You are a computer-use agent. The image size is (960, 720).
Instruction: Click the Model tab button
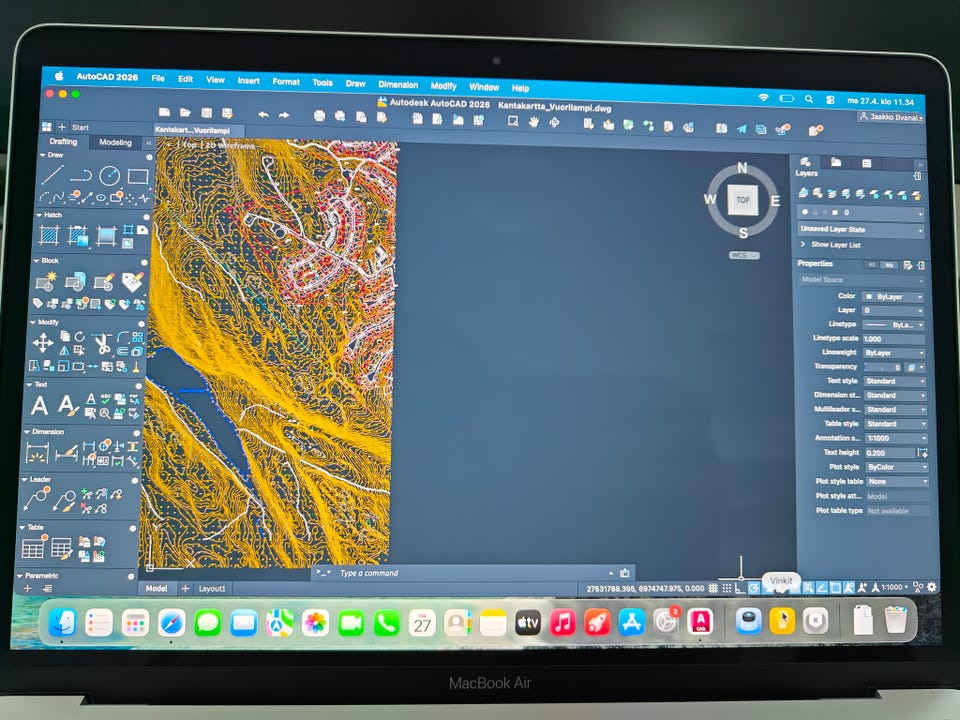[156, 588]
